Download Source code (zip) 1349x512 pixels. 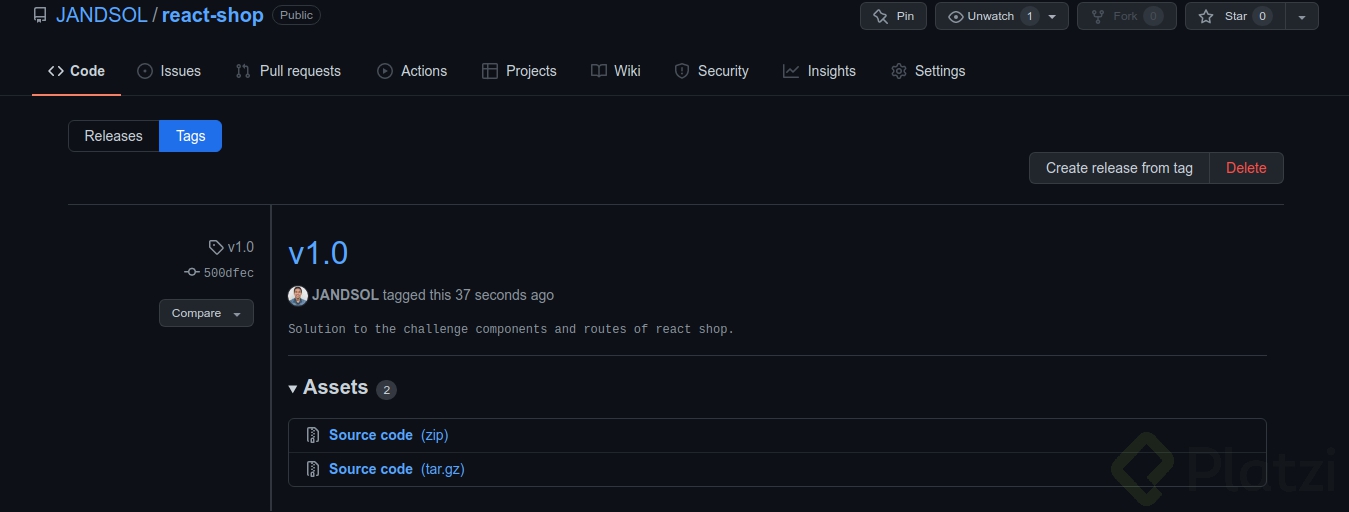tap(388, 435)
